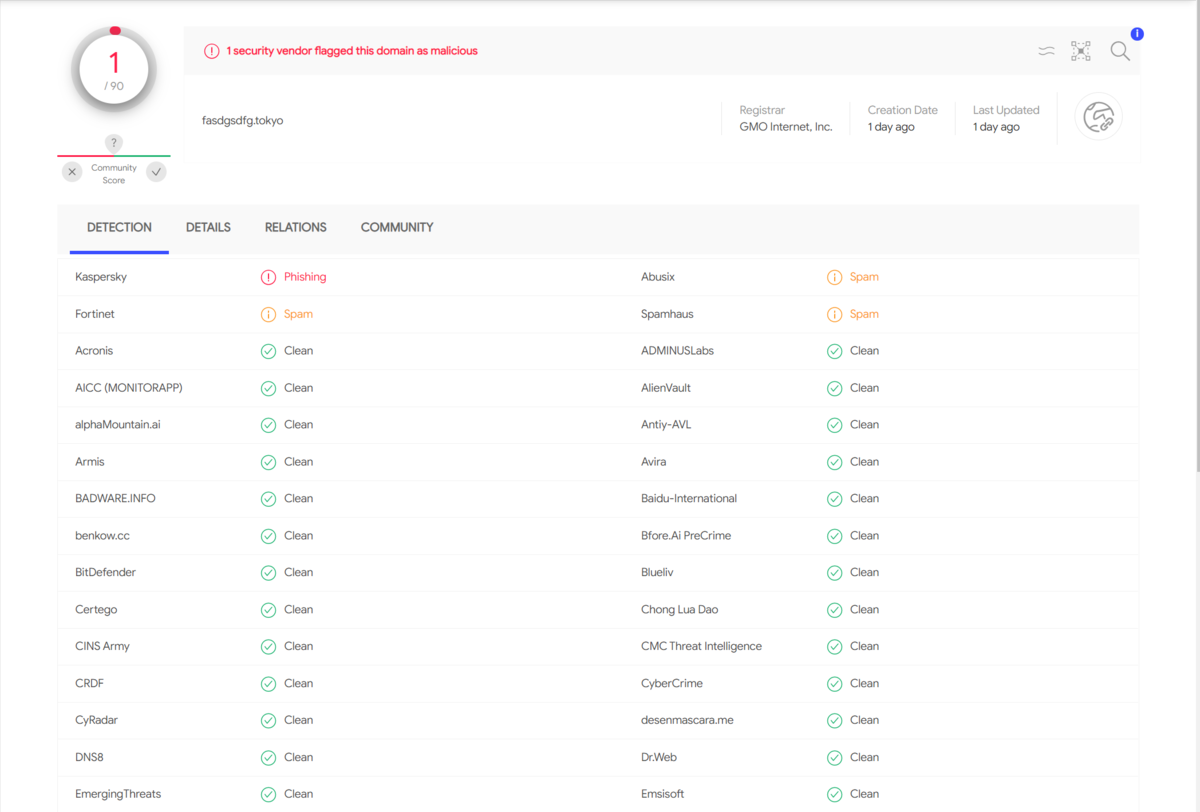Switch to the DETAILS tab
The height and width of the screenshot is (812, 1200).
pyautogui.click(x=208, y=228)
